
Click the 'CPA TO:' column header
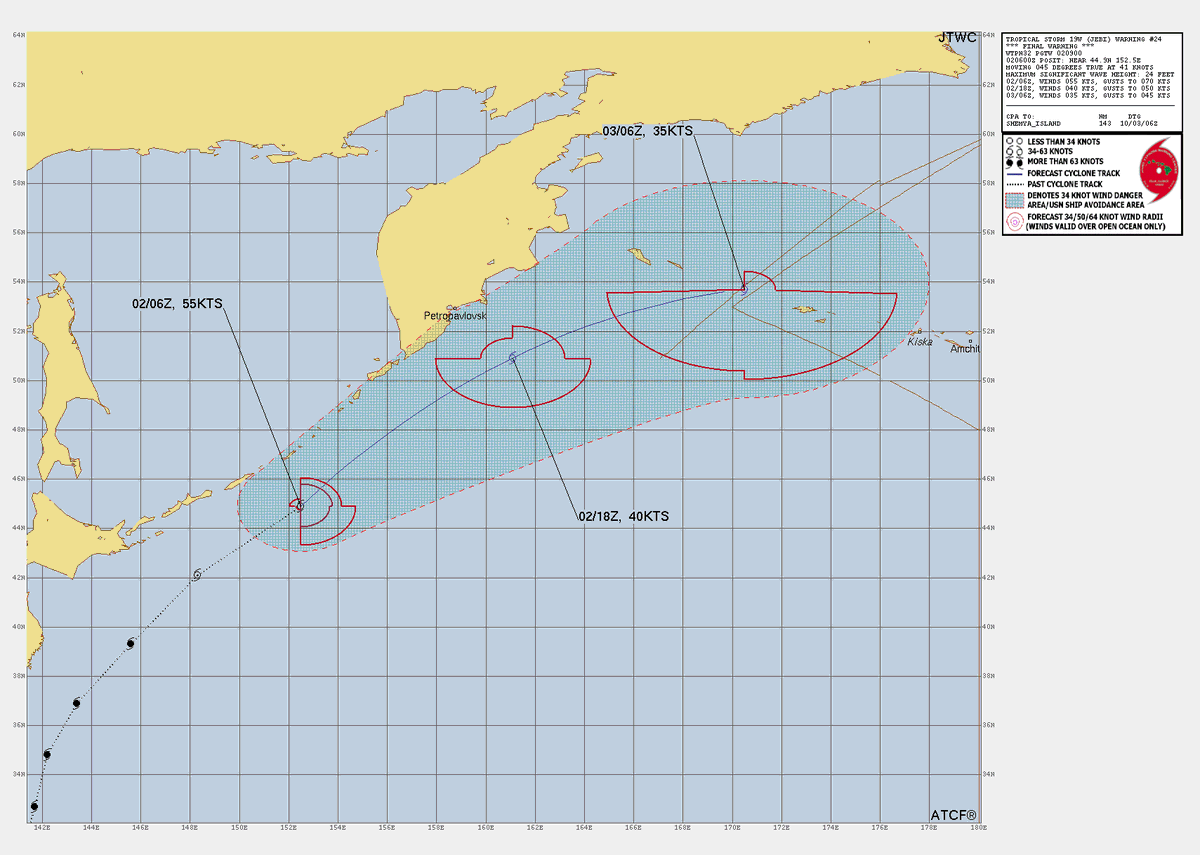1020,117
